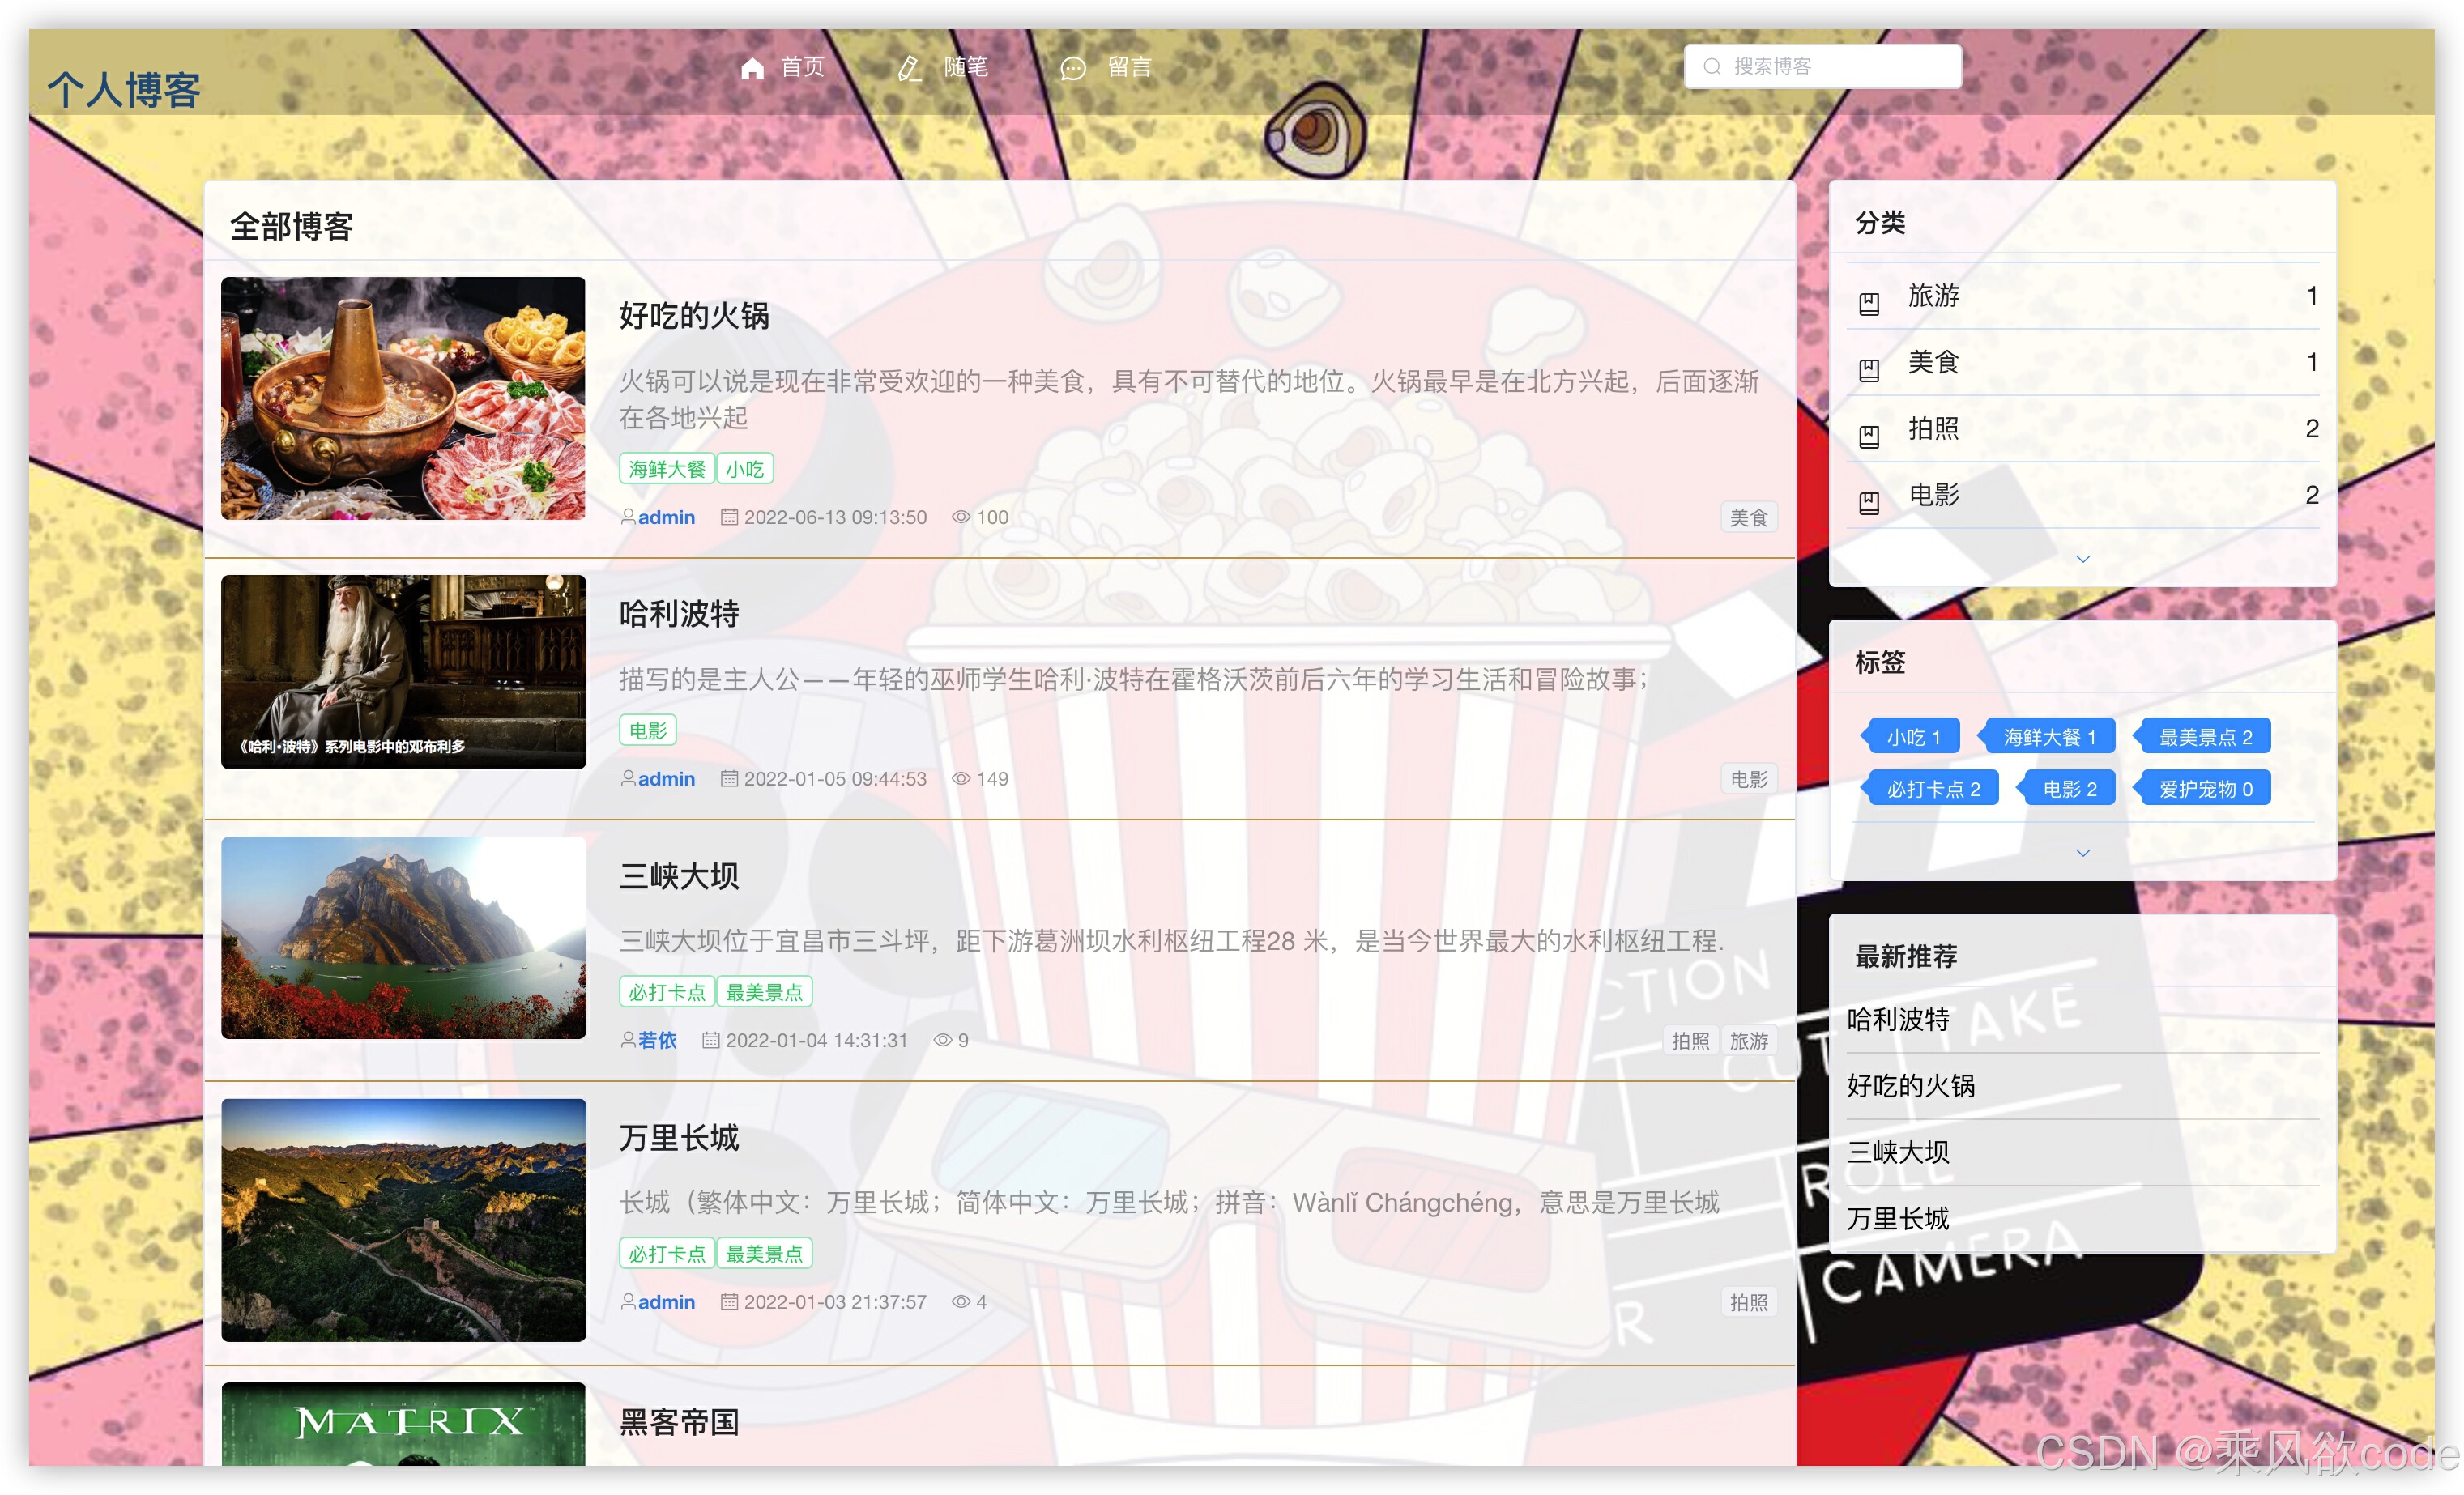The height and width of the screenshot is (1495, 2464).
Task: Open the blog post 哈利波特
Action: tap(678, 616)
